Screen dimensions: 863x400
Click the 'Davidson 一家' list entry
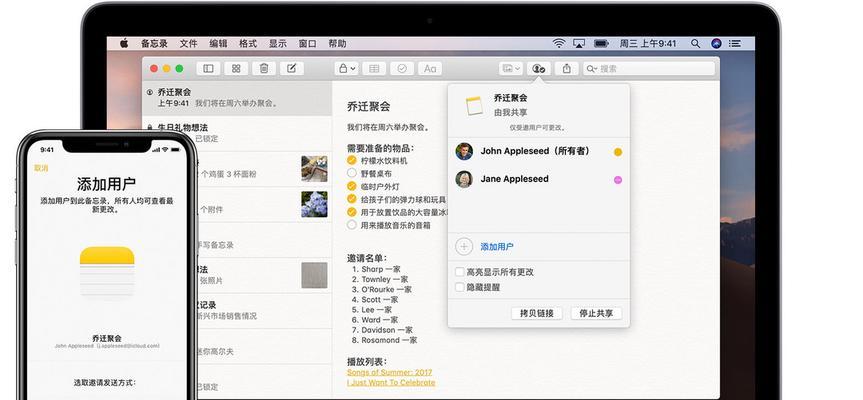(x=387, y=330)
